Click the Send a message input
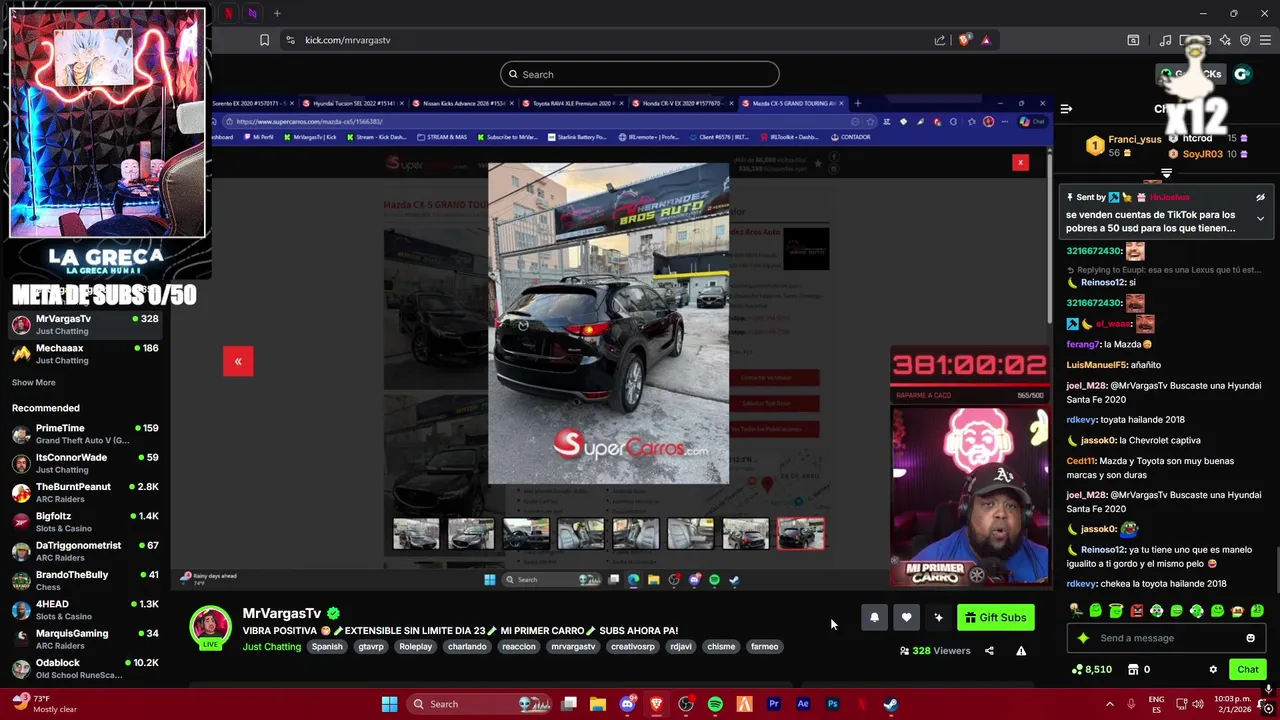This screenshot has height=720, width=1280. pyautogui.click(x=1166, y=638)
